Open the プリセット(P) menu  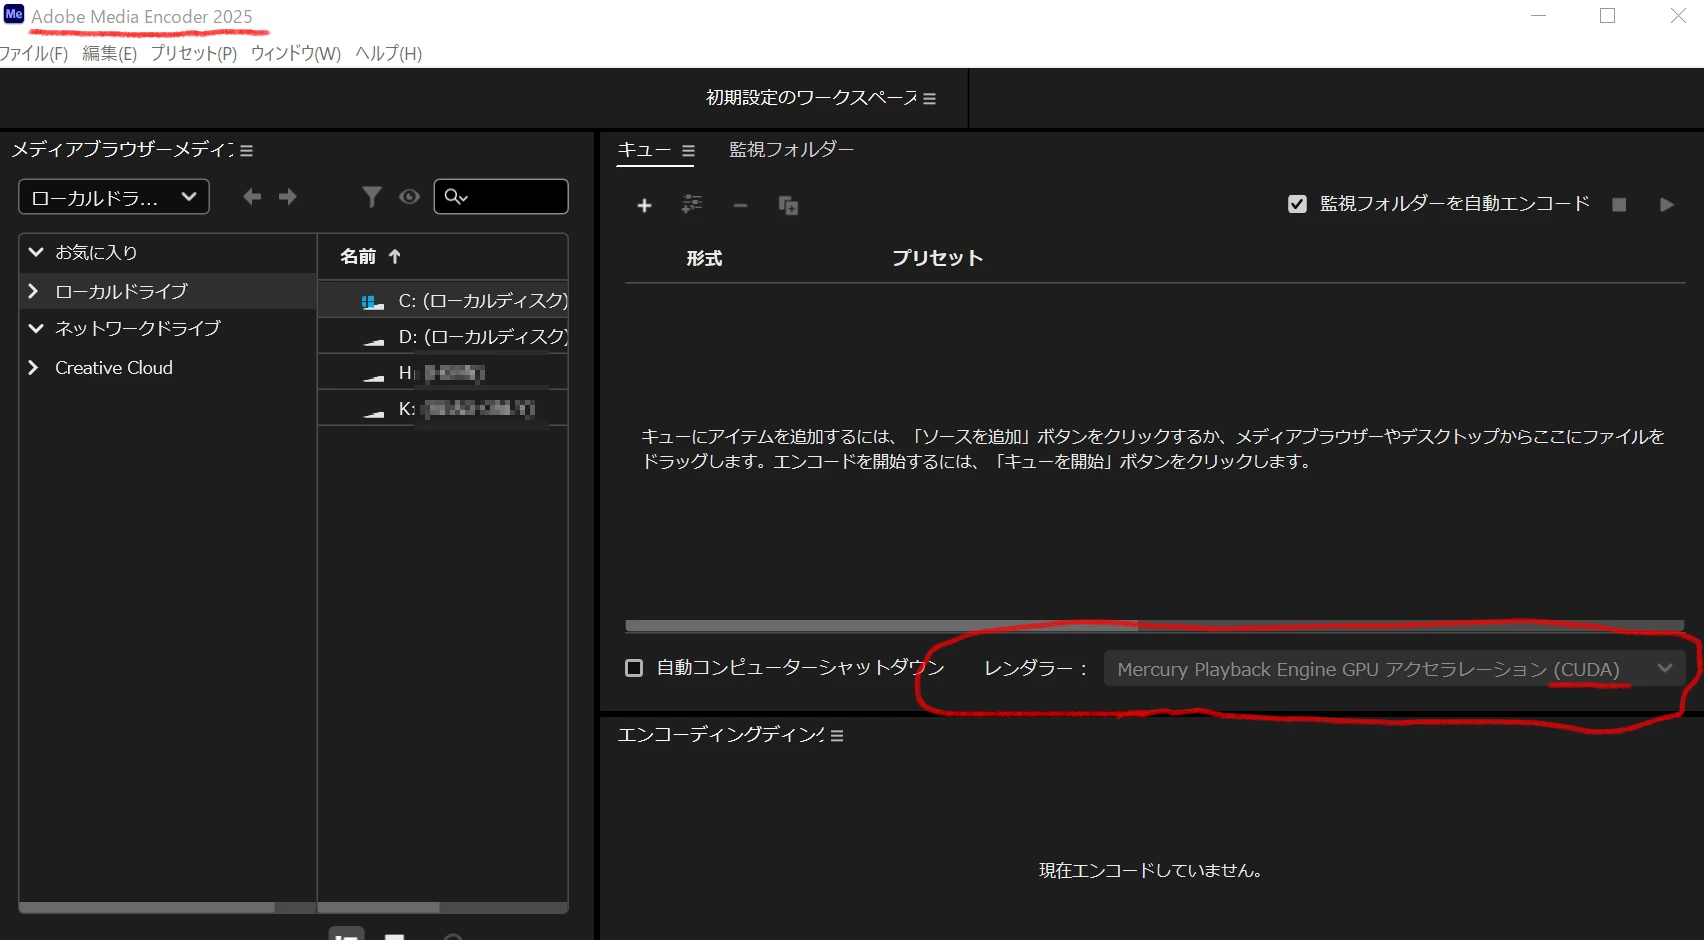pos(194,53)
